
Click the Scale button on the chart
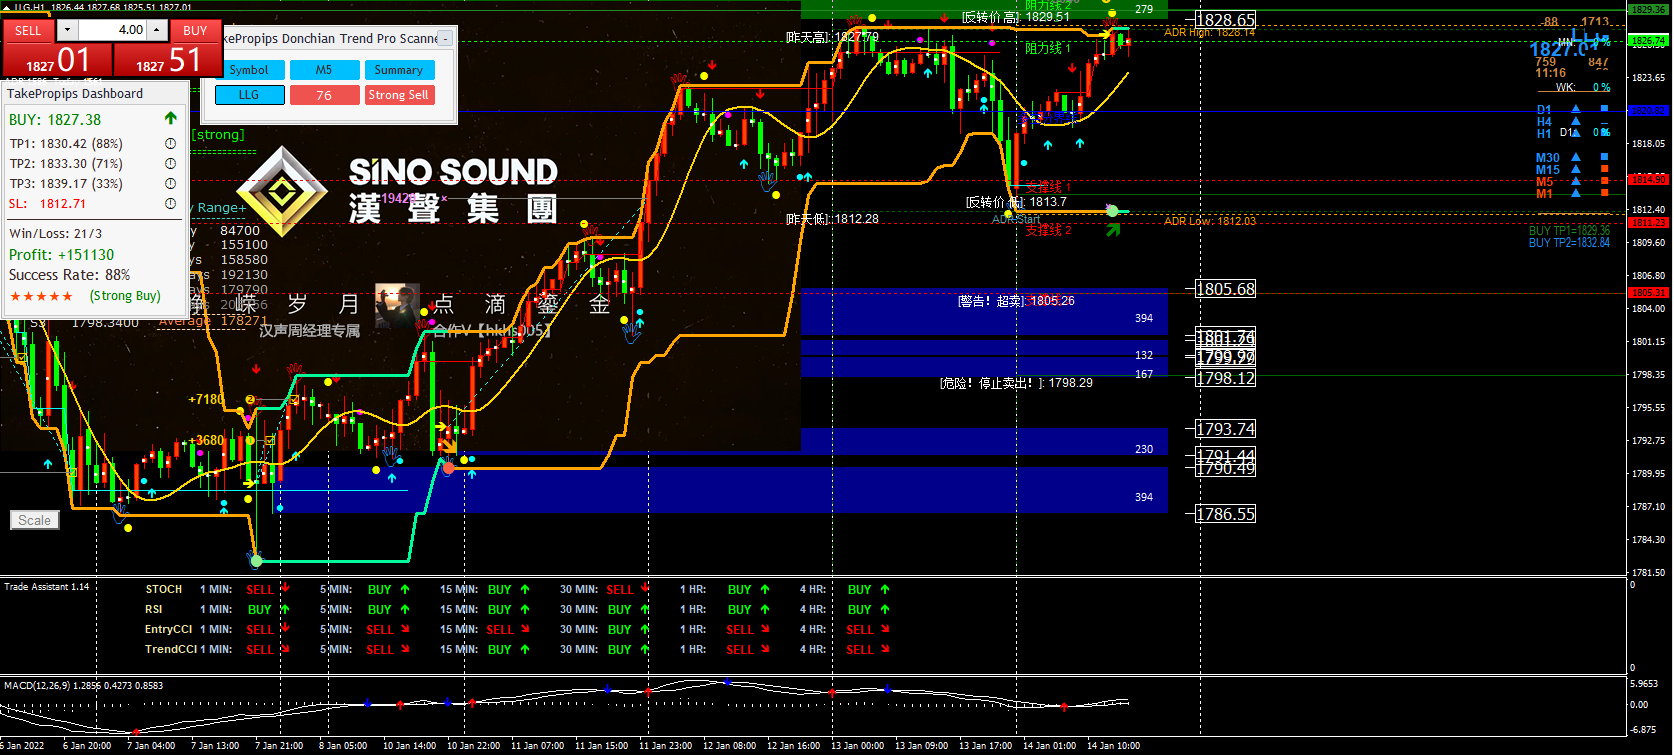coord(34,520)
